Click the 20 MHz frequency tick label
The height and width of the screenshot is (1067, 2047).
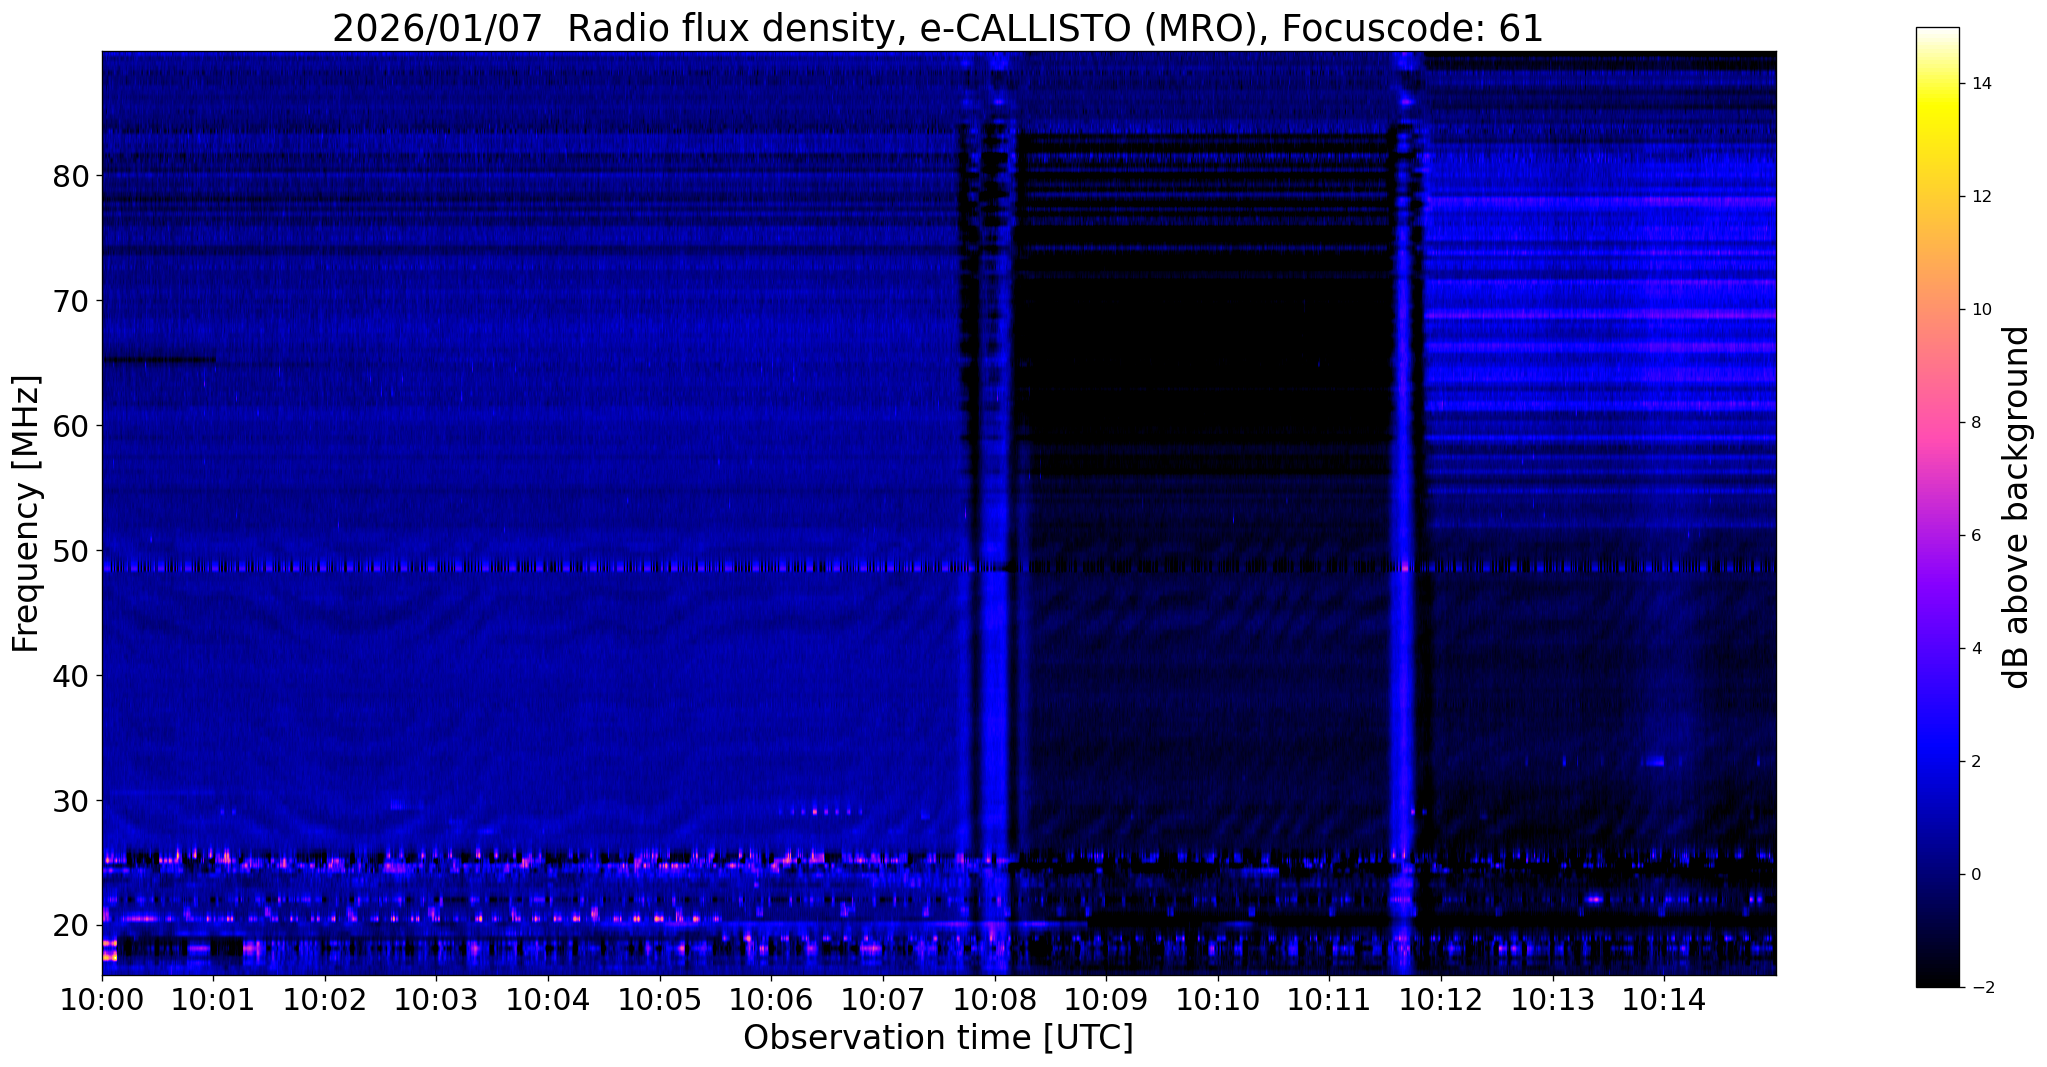(x=70, y=926)
